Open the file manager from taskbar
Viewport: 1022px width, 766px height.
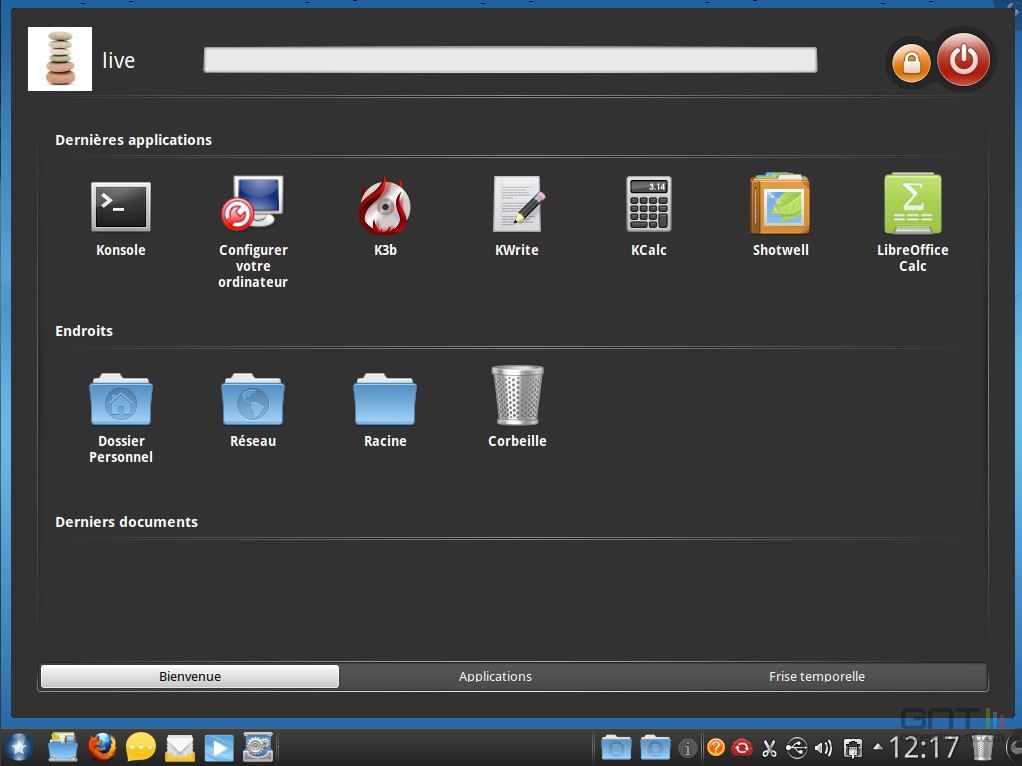pyautogui.click(x=63, y=747)
